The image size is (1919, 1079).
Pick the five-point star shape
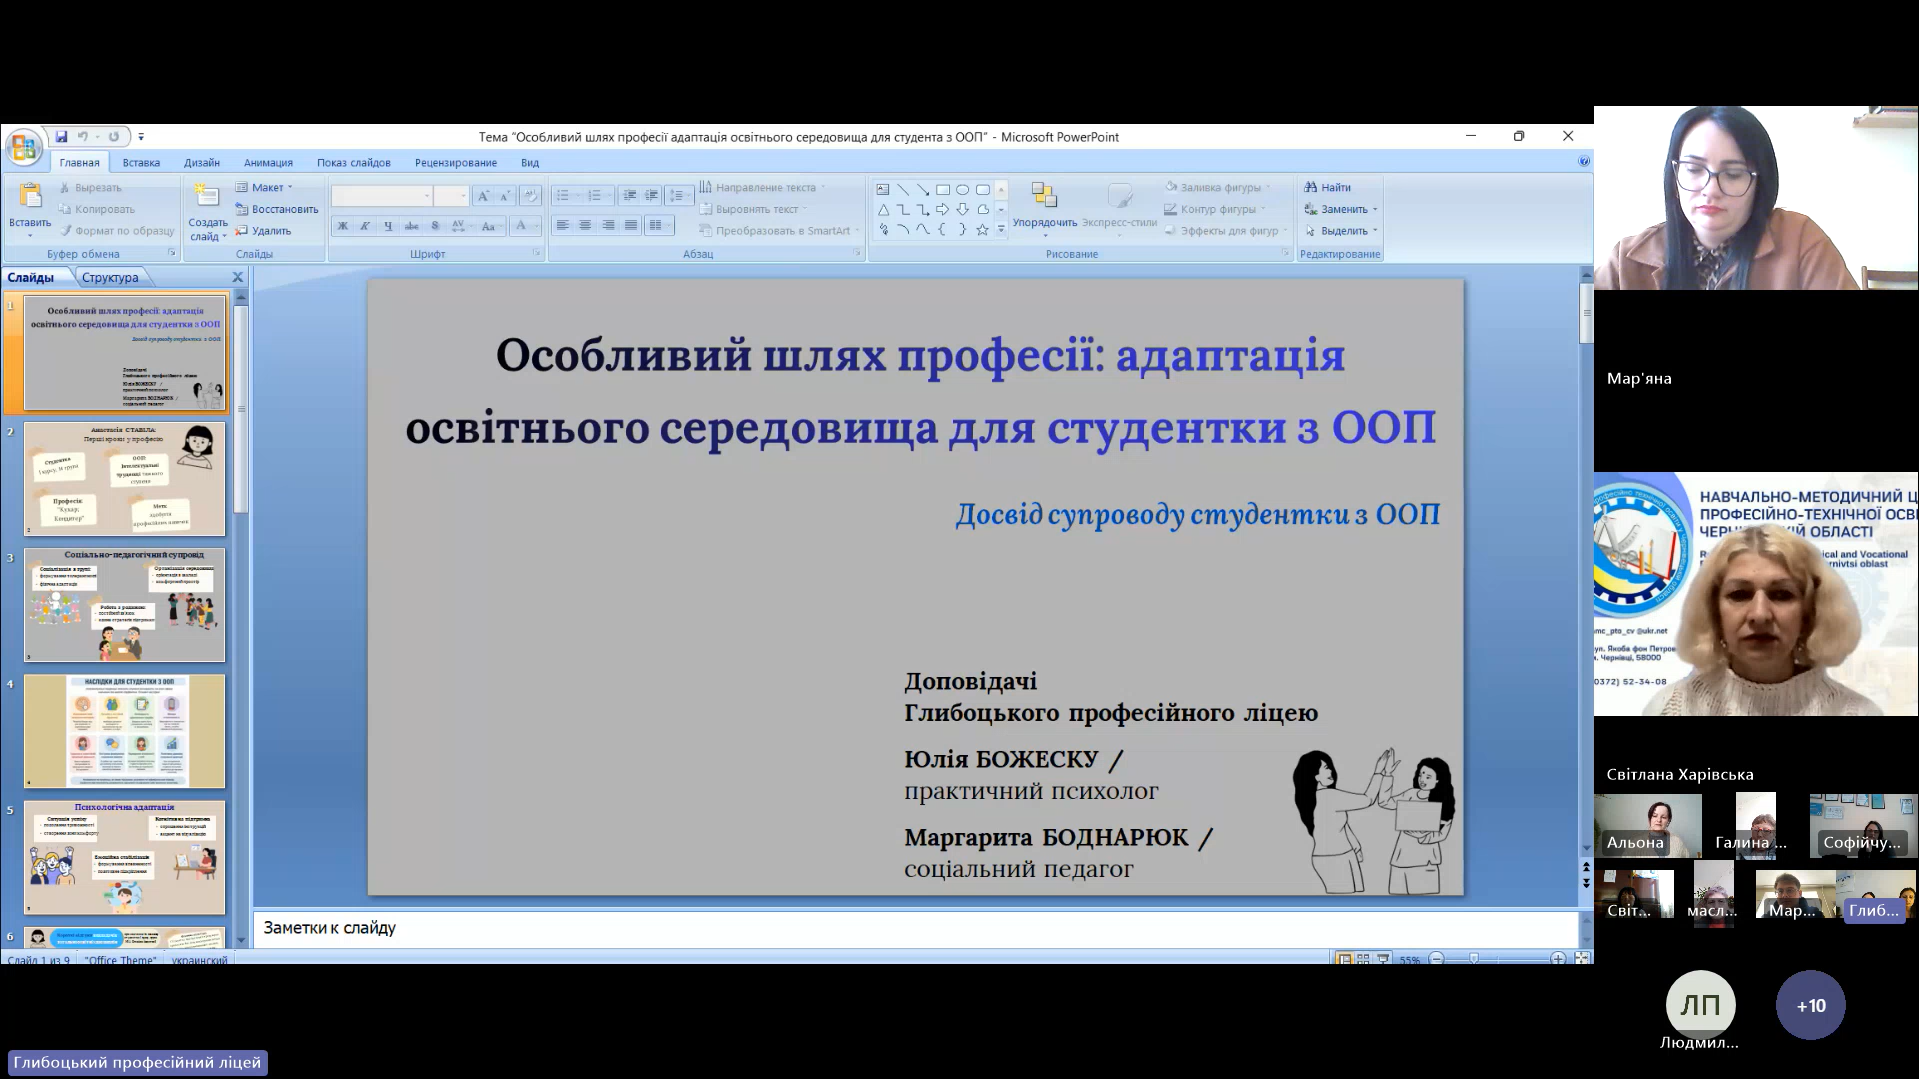coord(982,230)
